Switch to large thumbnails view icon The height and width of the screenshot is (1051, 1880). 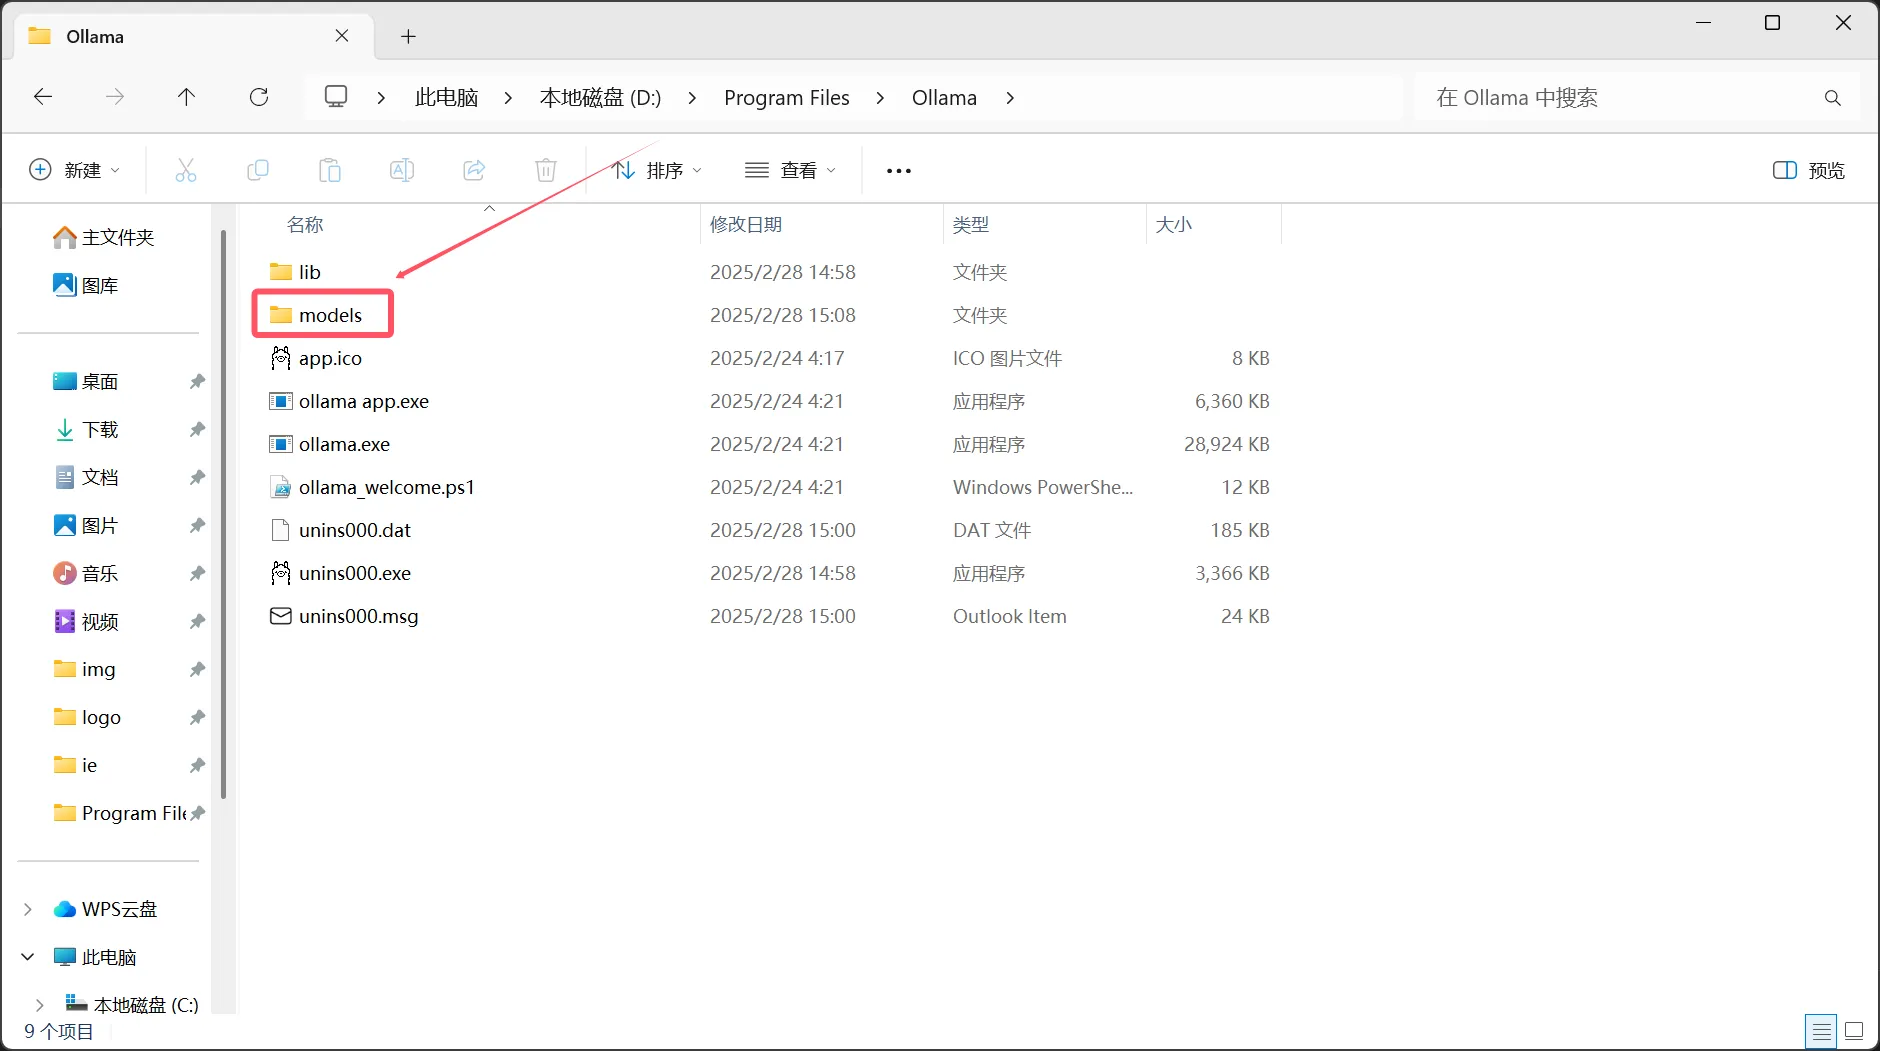tap(1854, 1031)
